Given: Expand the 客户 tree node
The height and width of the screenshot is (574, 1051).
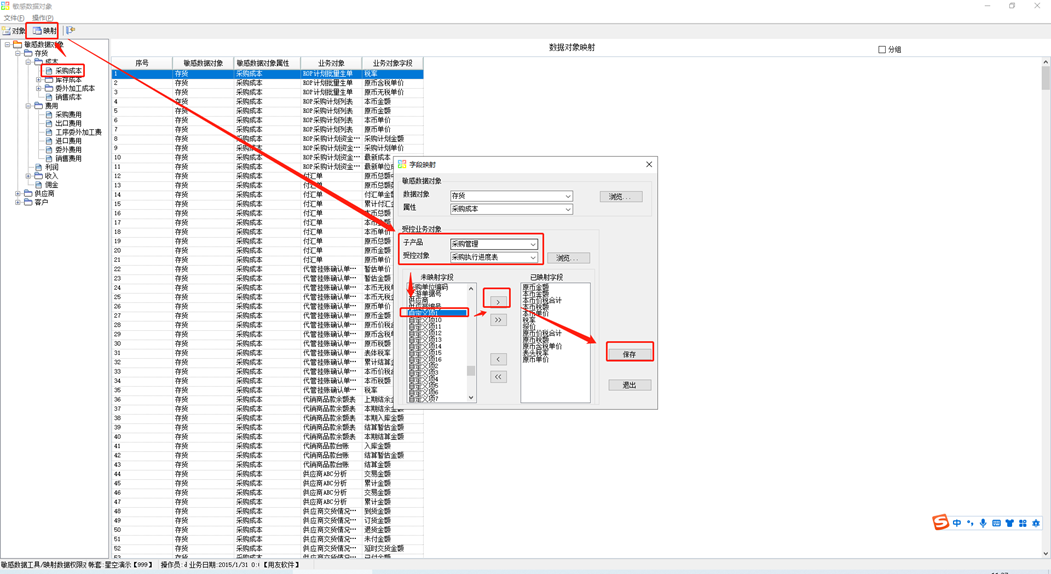Looking at the screenshot, I should pos(18,203).
